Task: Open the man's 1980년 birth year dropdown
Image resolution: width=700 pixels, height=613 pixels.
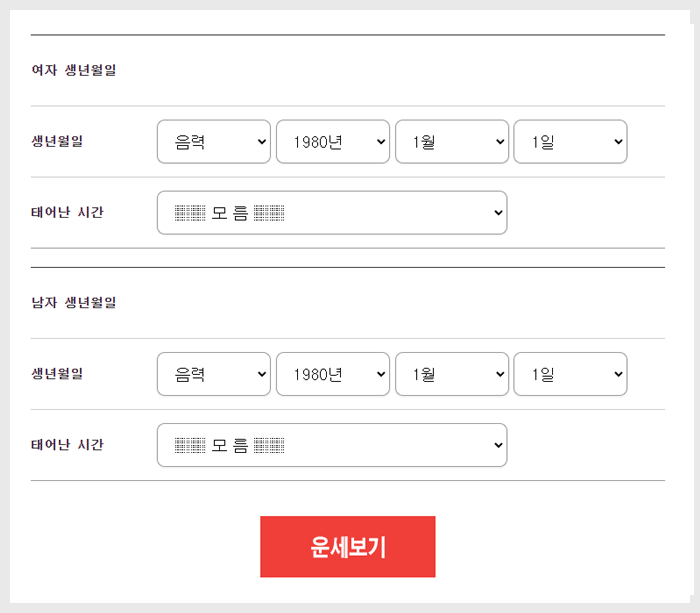Action: pos(333,374)
